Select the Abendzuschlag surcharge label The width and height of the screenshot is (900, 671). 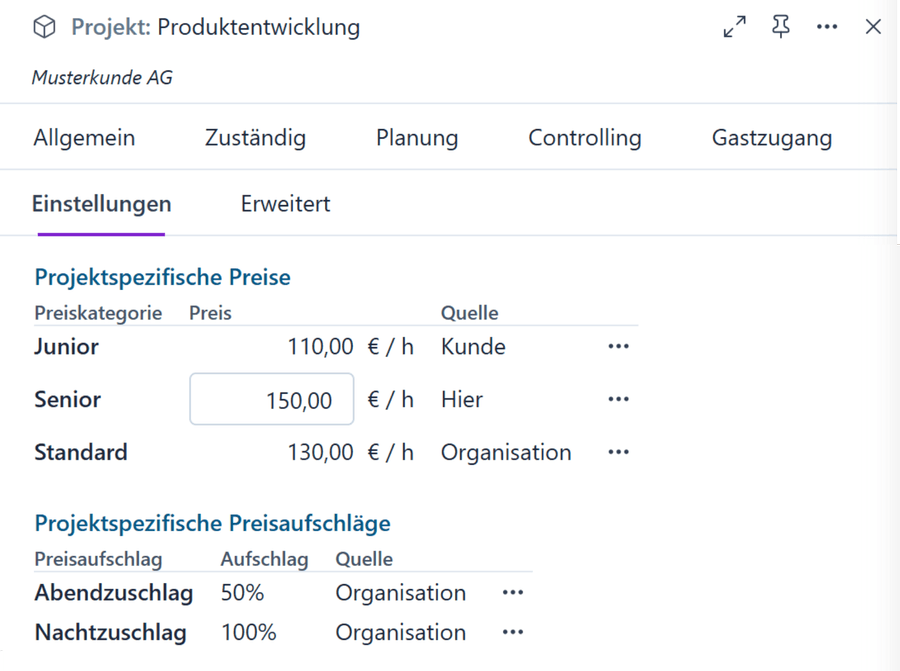click(114, 593)
